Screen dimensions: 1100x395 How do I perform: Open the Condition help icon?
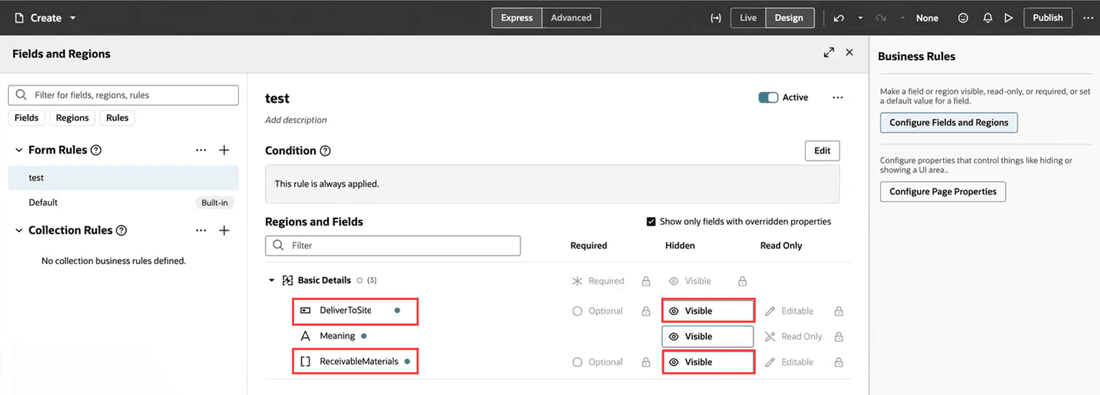[325, 151]
